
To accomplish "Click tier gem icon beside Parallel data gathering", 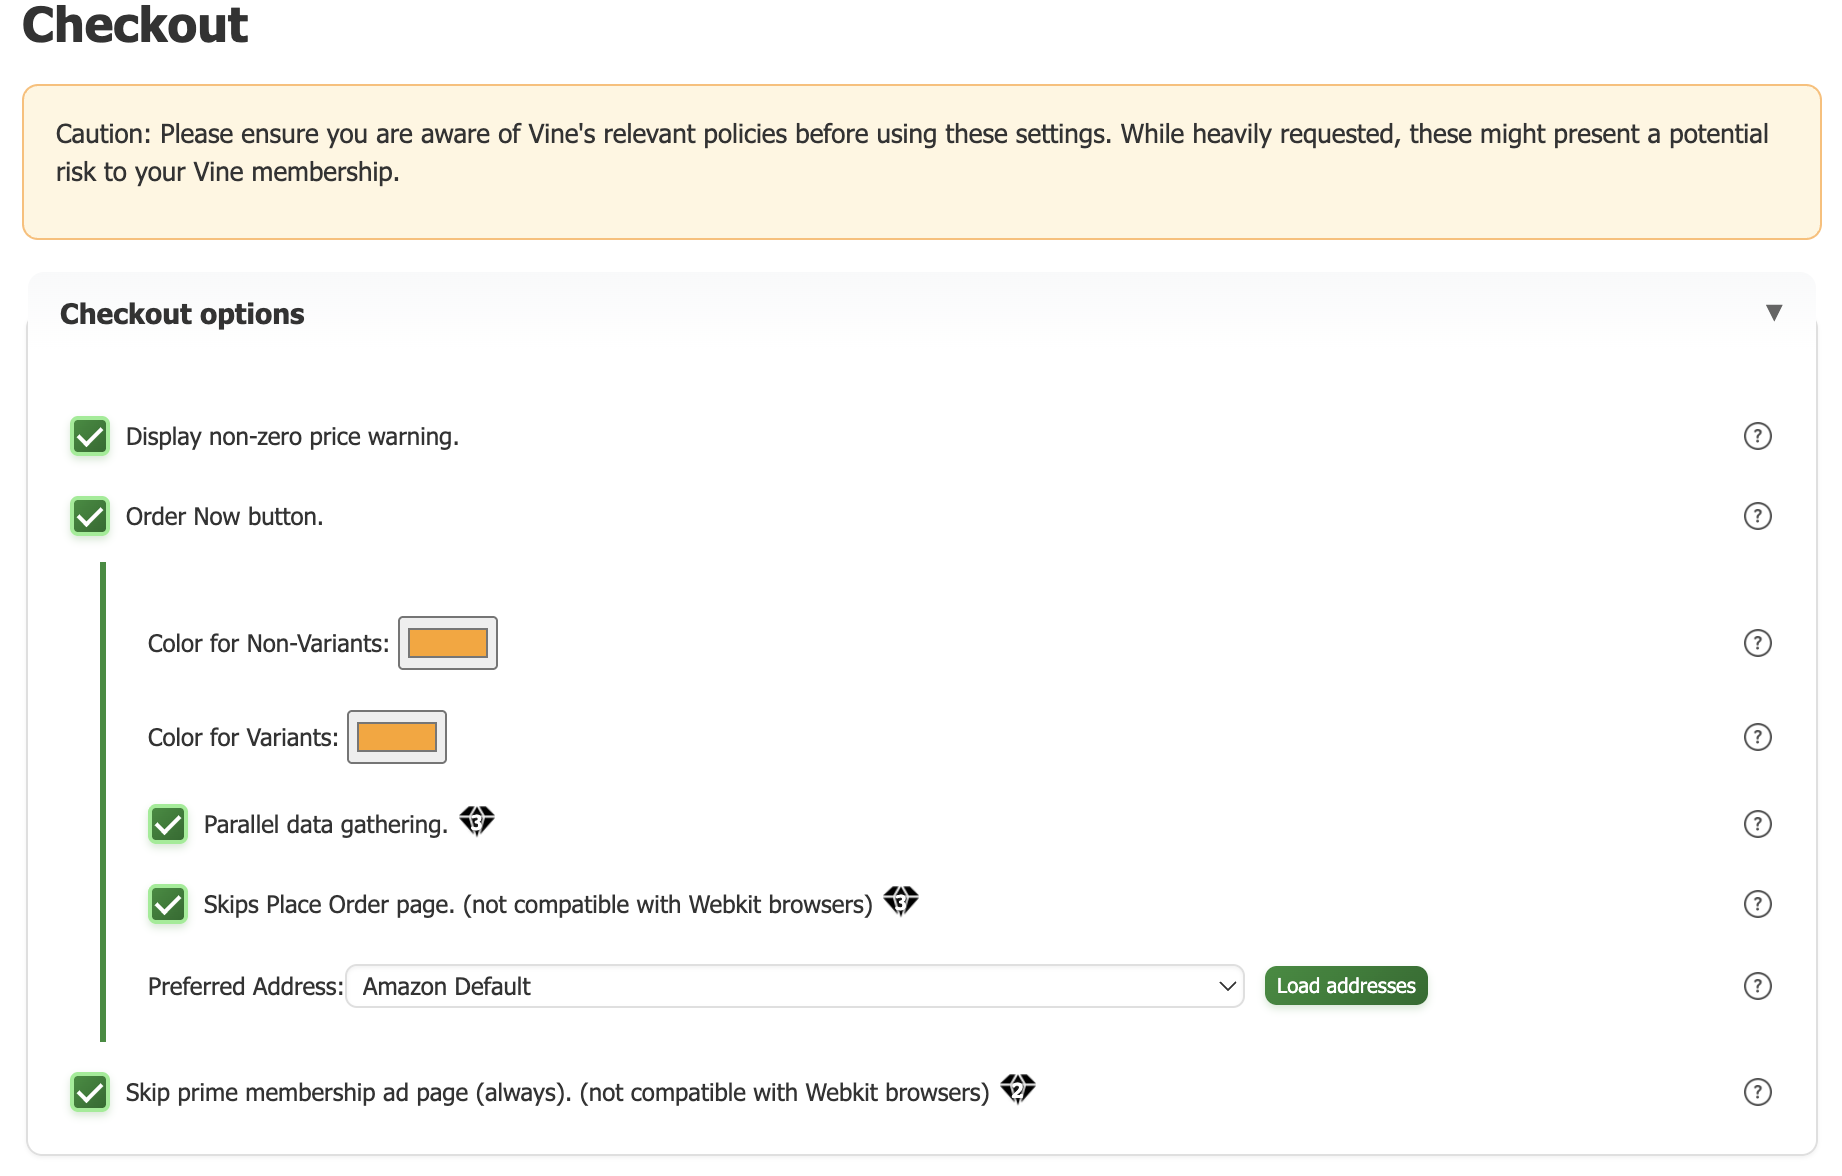I will tap(477, 821).
